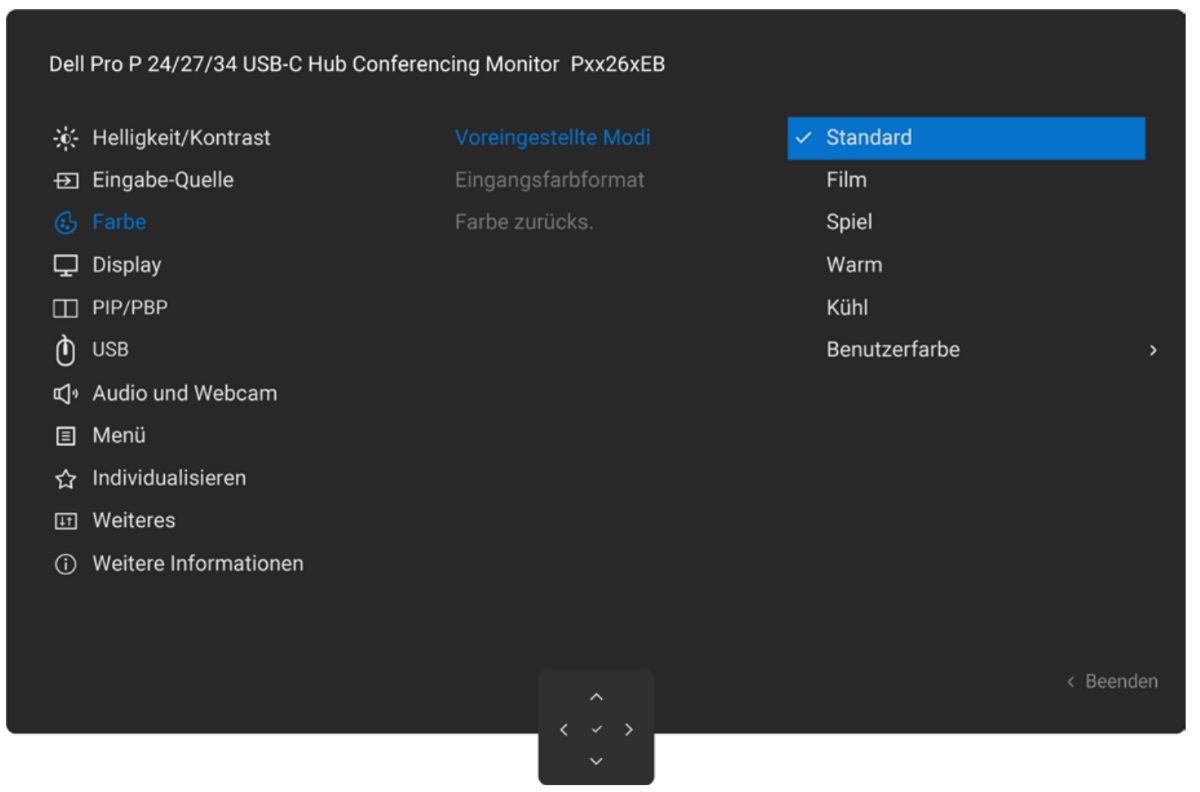Switch to the Spiel preset mode
This screenshot has height=792, width=1200.
pos(849,222)
